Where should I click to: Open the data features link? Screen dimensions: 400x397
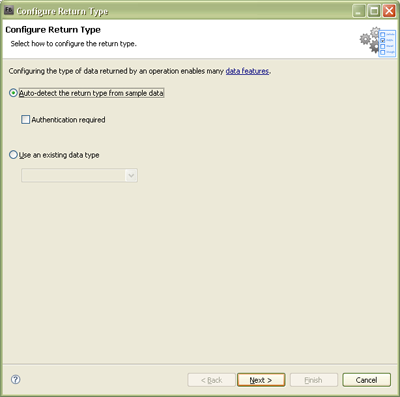[x=247, y=71]
